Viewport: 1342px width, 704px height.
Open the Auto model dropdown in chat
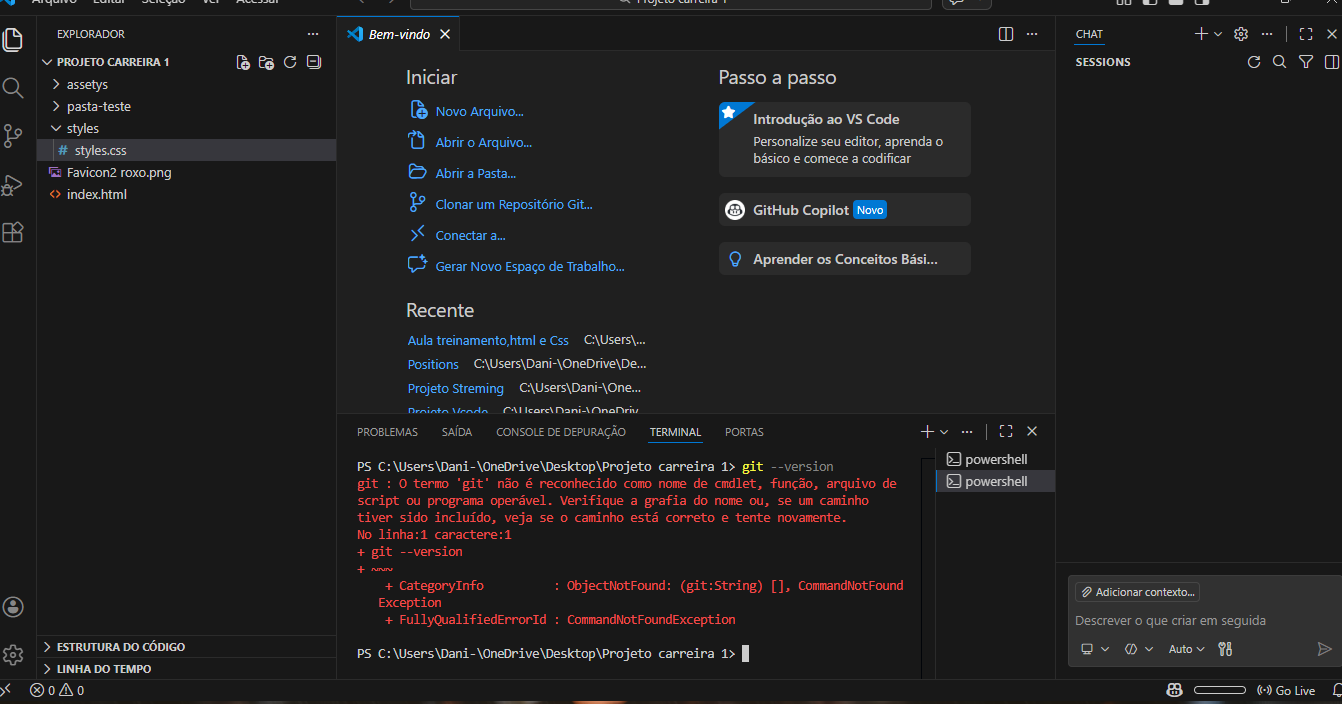[x=1187, y=649]
